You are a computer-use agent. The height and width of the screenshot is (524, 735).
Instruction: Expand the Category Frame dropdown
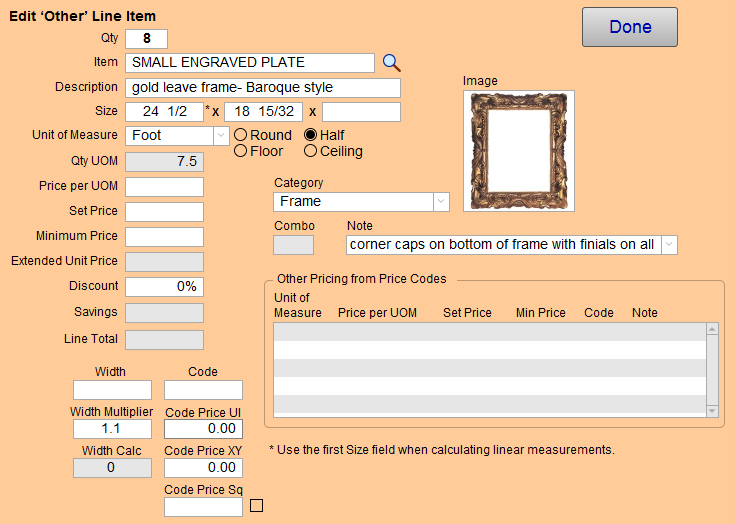(440, 202)
